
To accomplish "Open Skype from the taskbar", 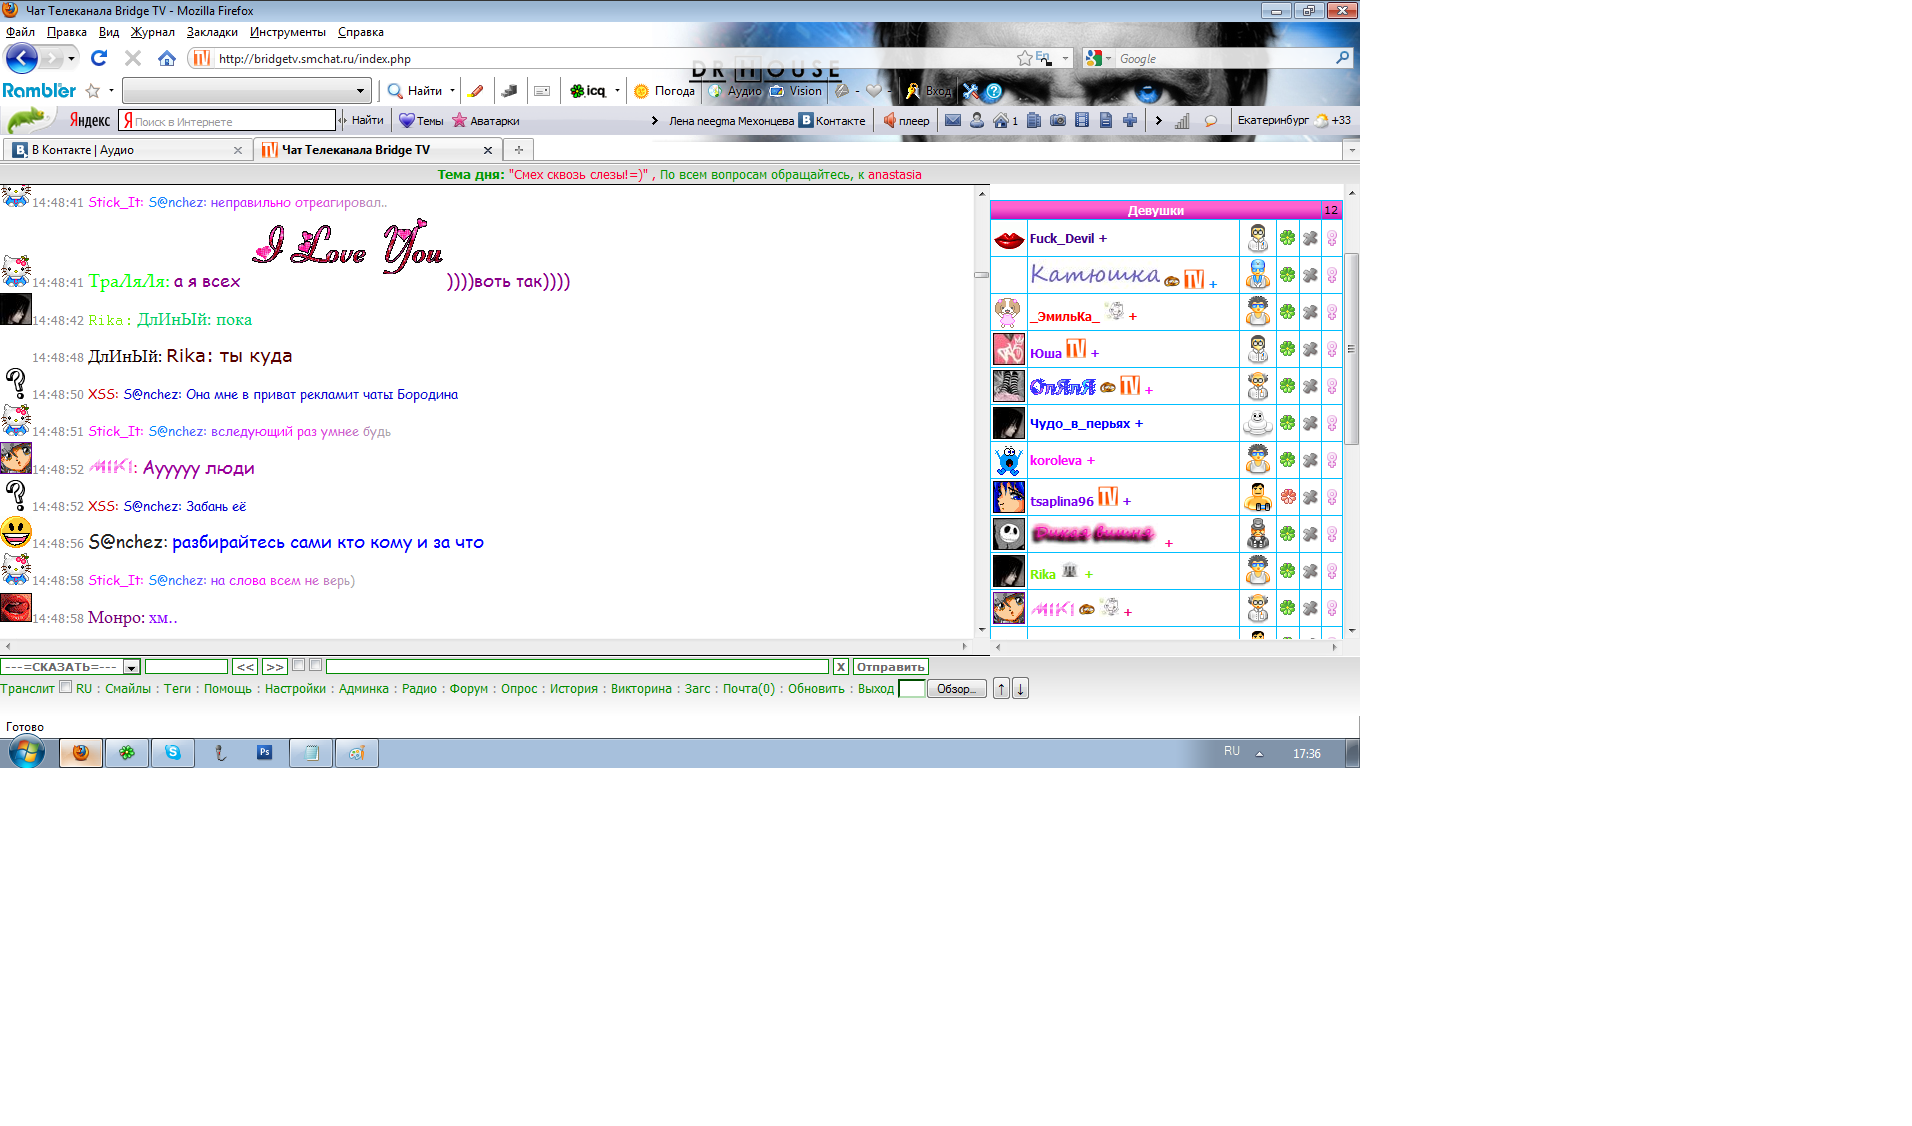I will (x=173, y=753).
